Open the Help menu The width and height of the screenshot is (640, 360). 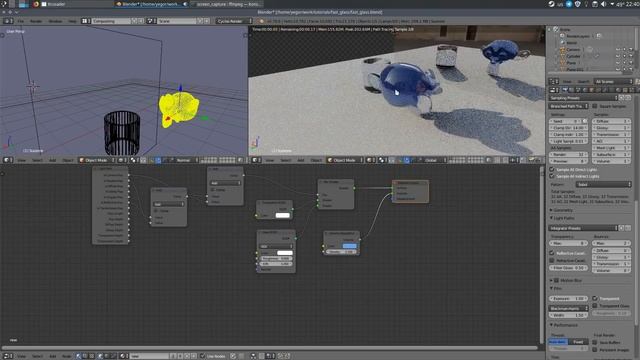(73, 21)
